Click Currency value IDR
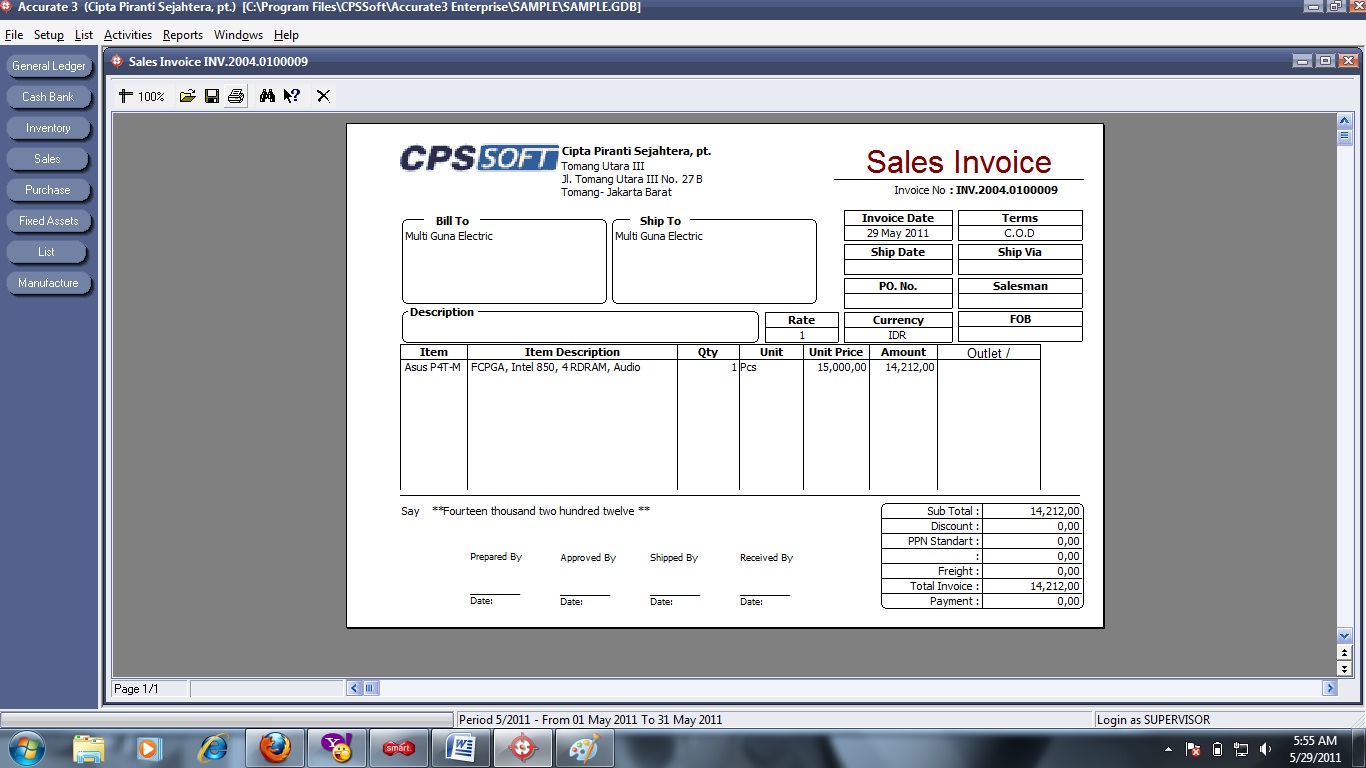This screenshot has height=768, width=1366. point(898,335)
